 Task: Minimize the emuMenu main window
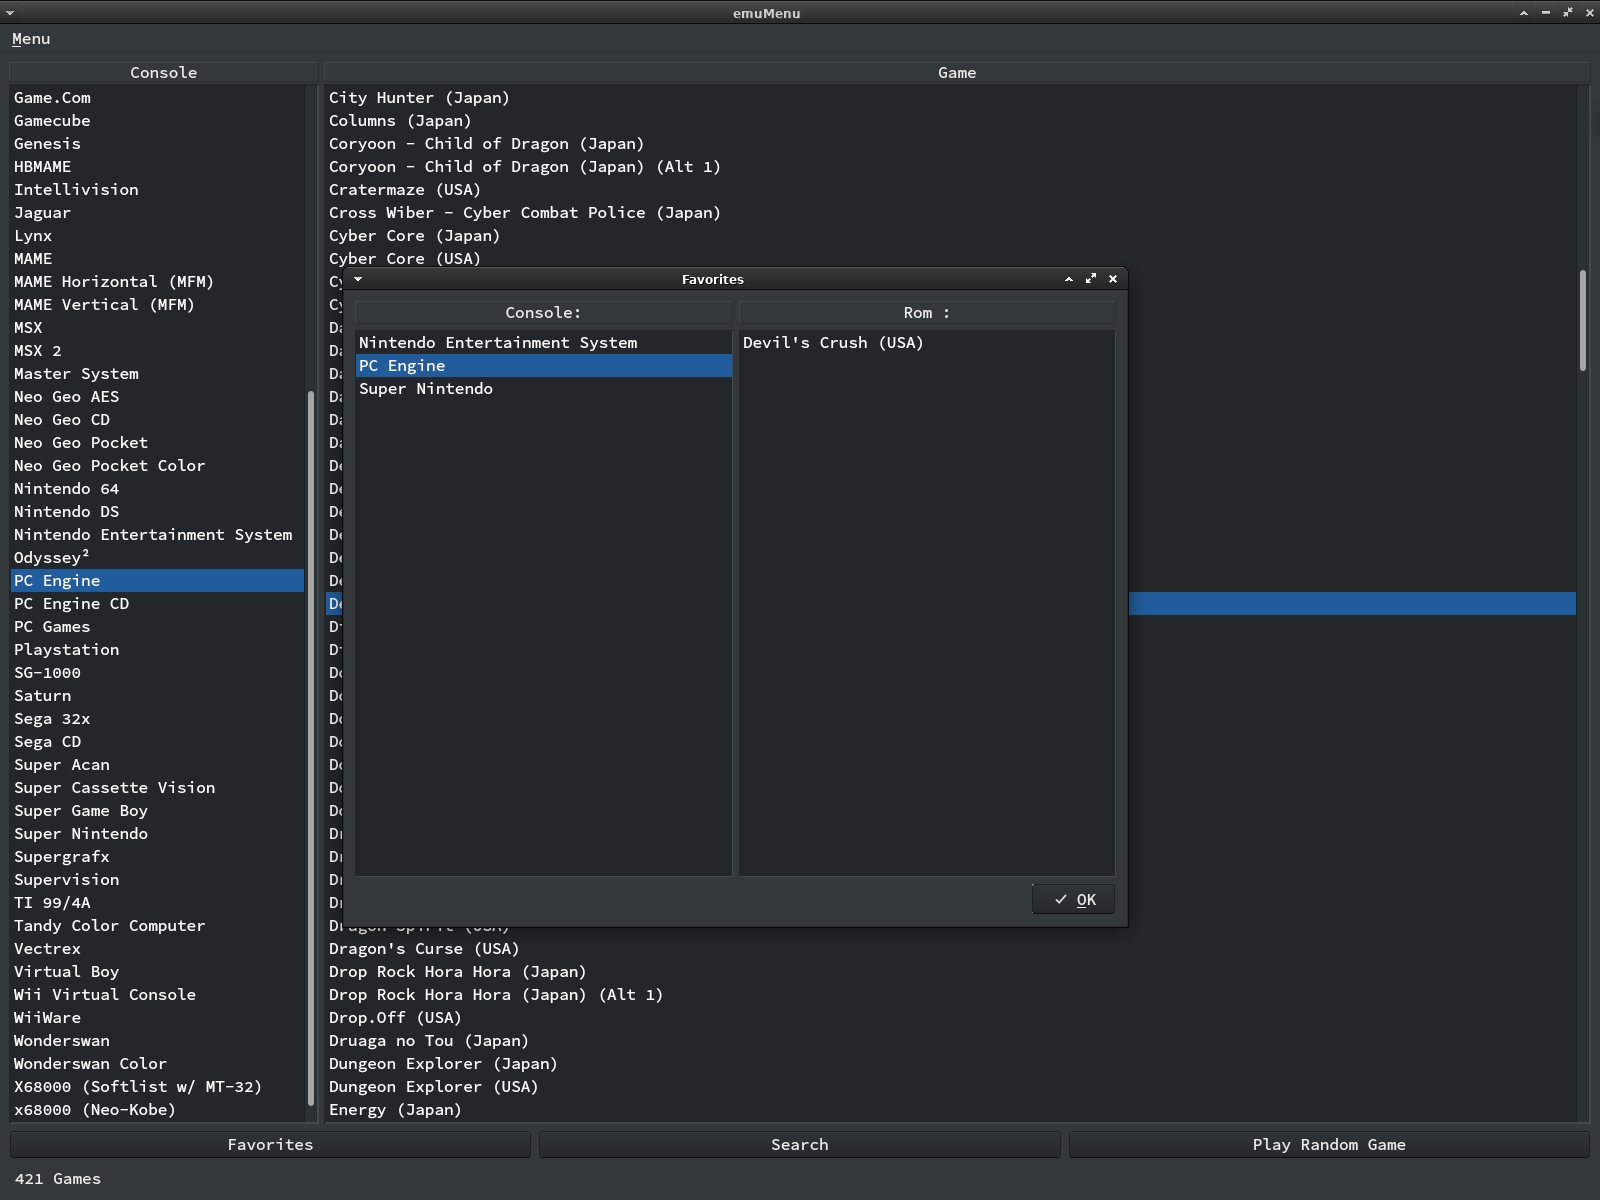tap(1546, 13)
